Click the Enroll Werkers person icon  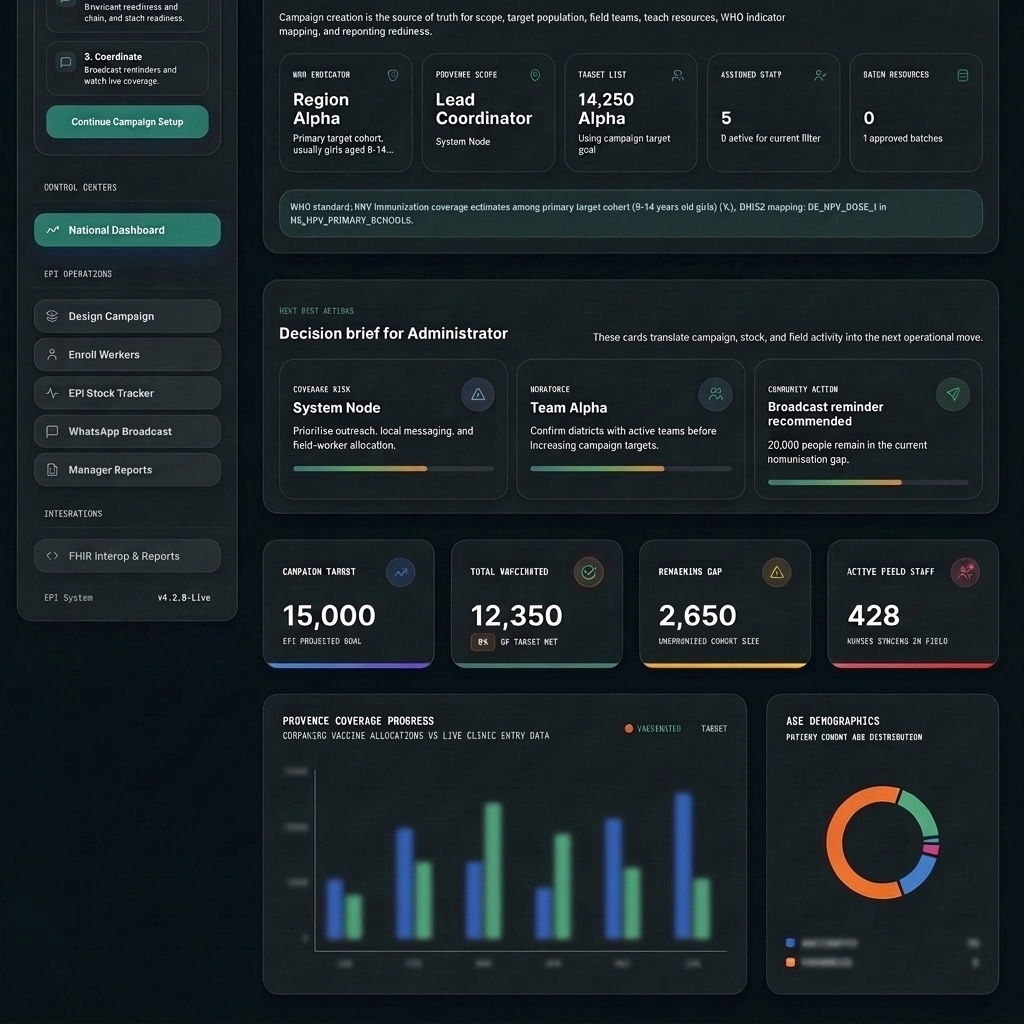52,355
